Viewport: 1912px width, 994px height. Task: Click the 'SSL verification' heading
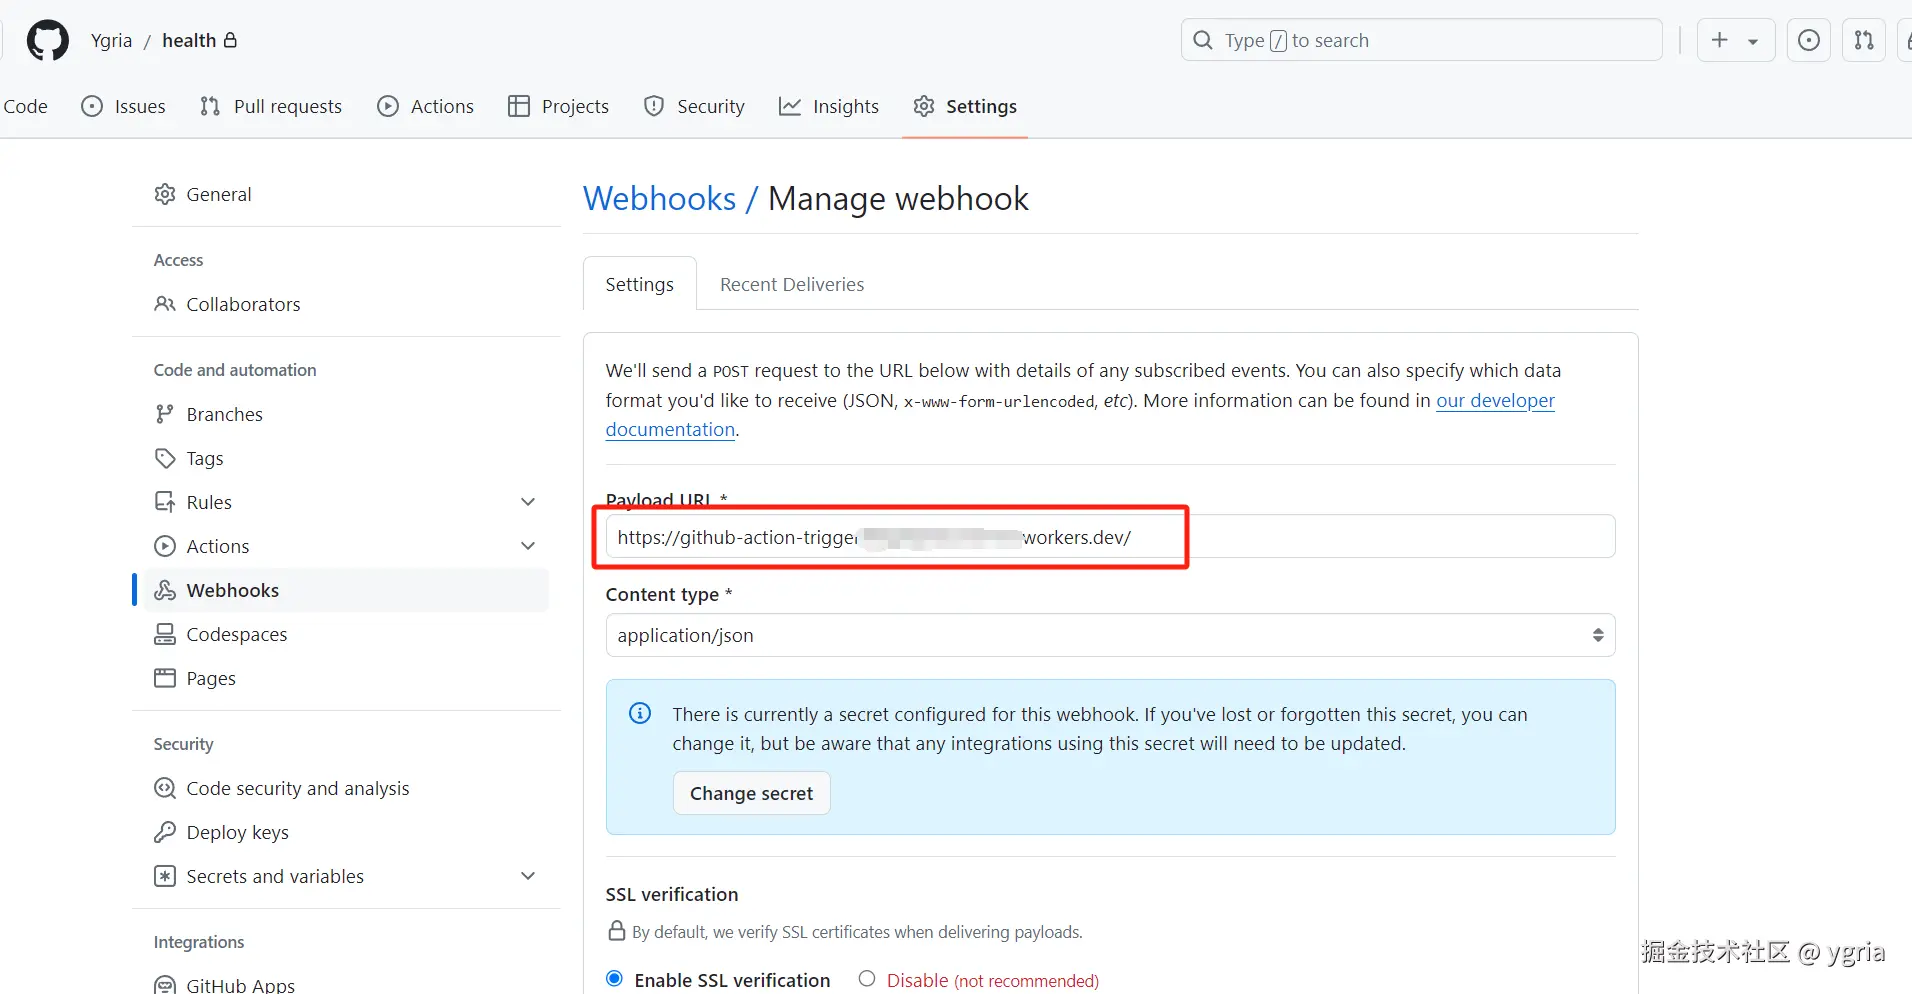pyautogui.click(x=672, y=894)
